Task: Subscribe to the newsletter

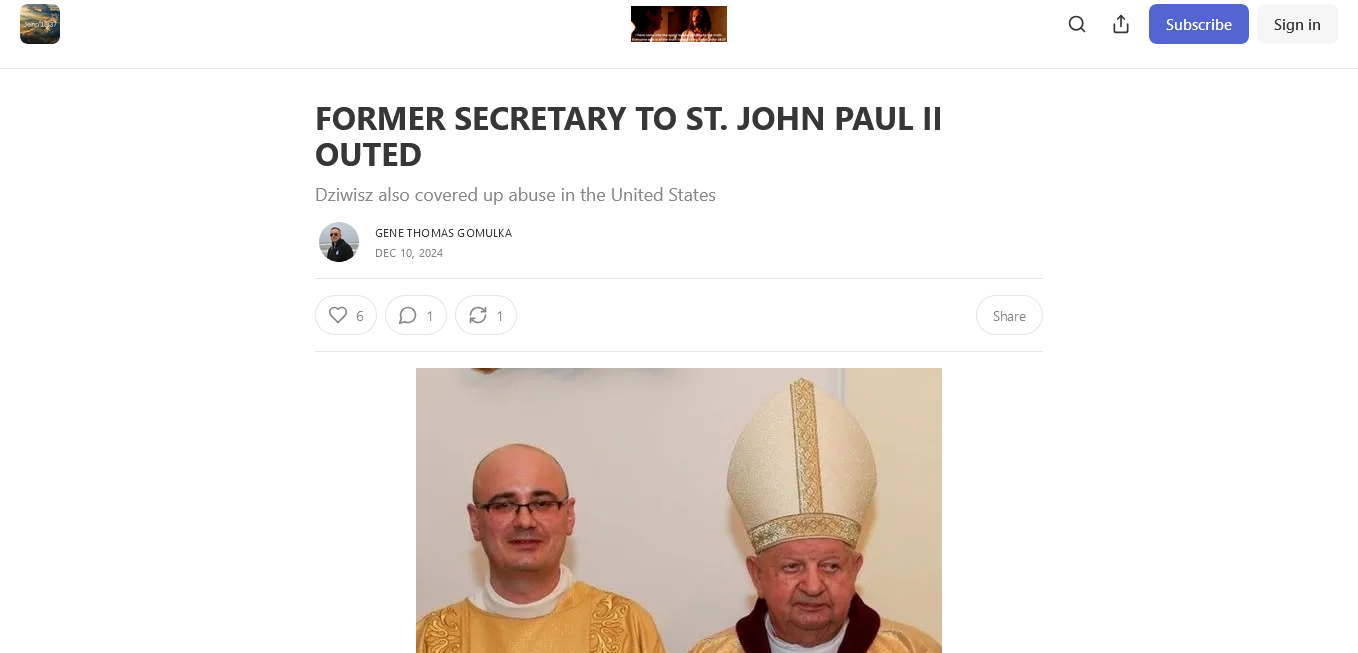Action: coord(1198,24)
